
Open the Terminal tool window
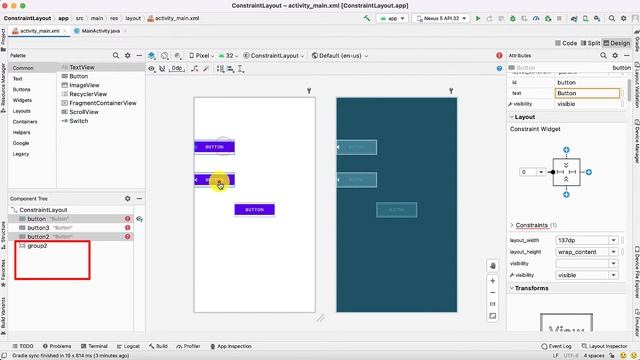pos(94,346)
